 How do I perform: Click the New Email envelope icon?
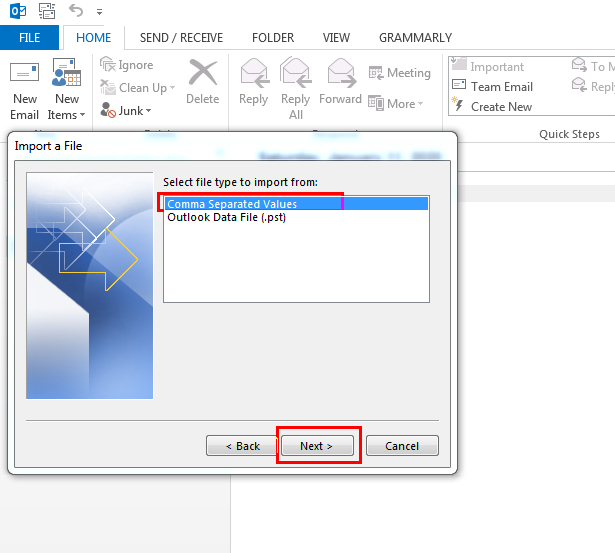[x=25, y=72]
